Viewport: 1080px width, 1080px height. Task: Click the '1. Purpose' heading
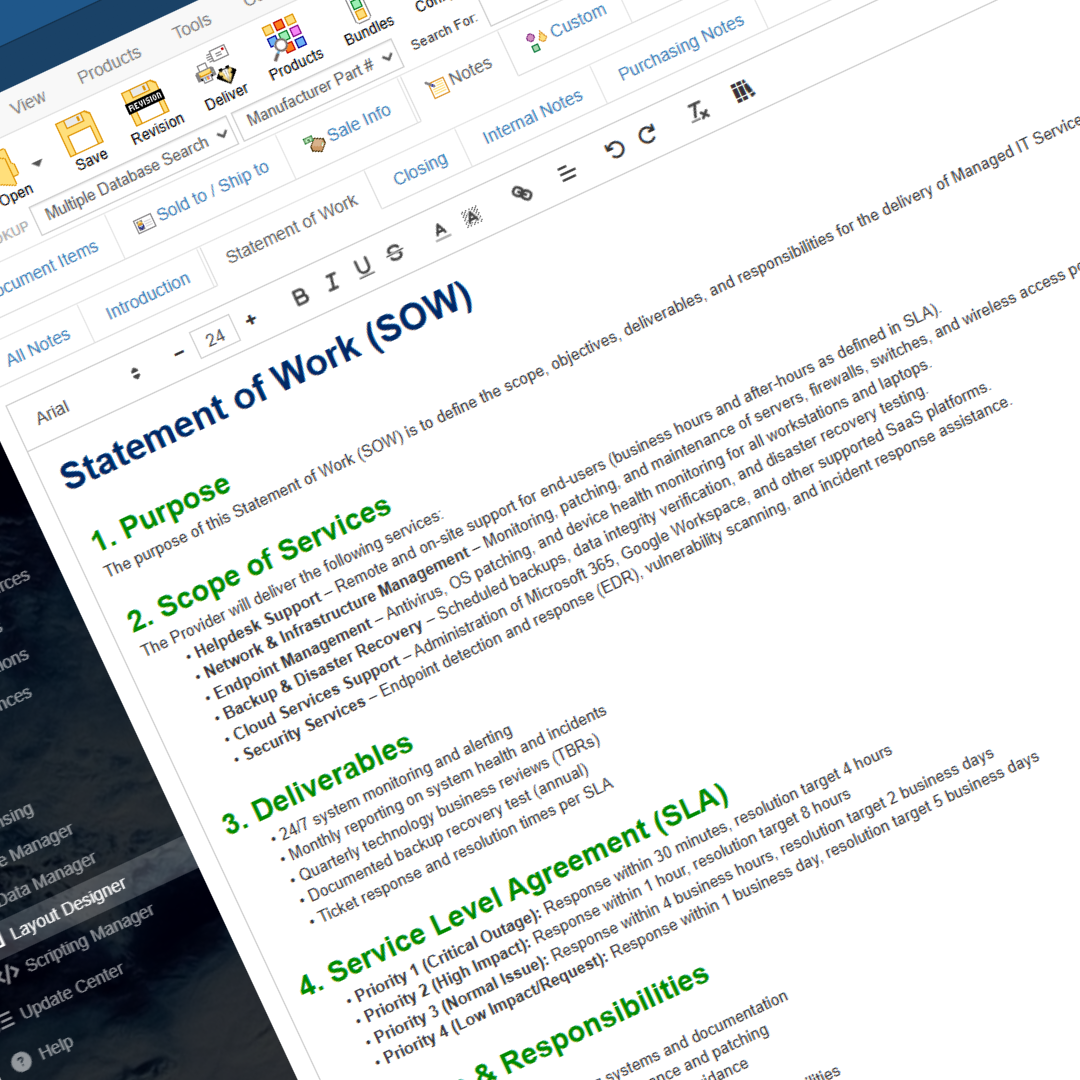(x=160, y=513)
